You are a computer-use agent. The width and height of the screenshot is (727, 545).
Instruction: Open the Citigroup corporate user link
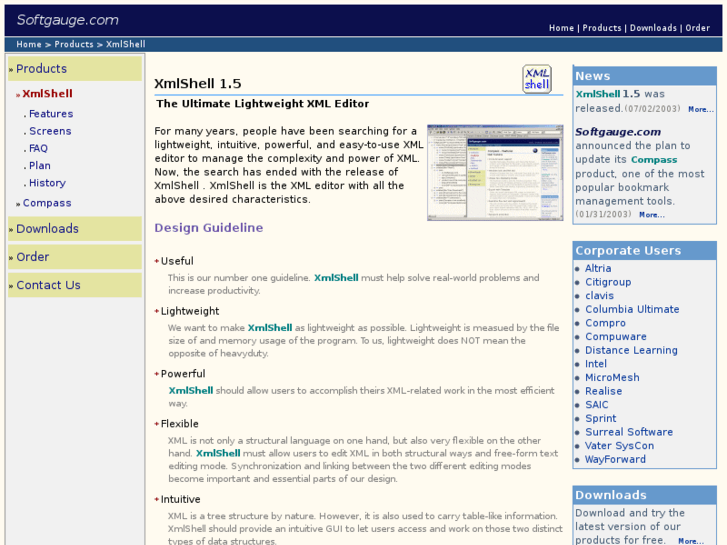(608, 282)
